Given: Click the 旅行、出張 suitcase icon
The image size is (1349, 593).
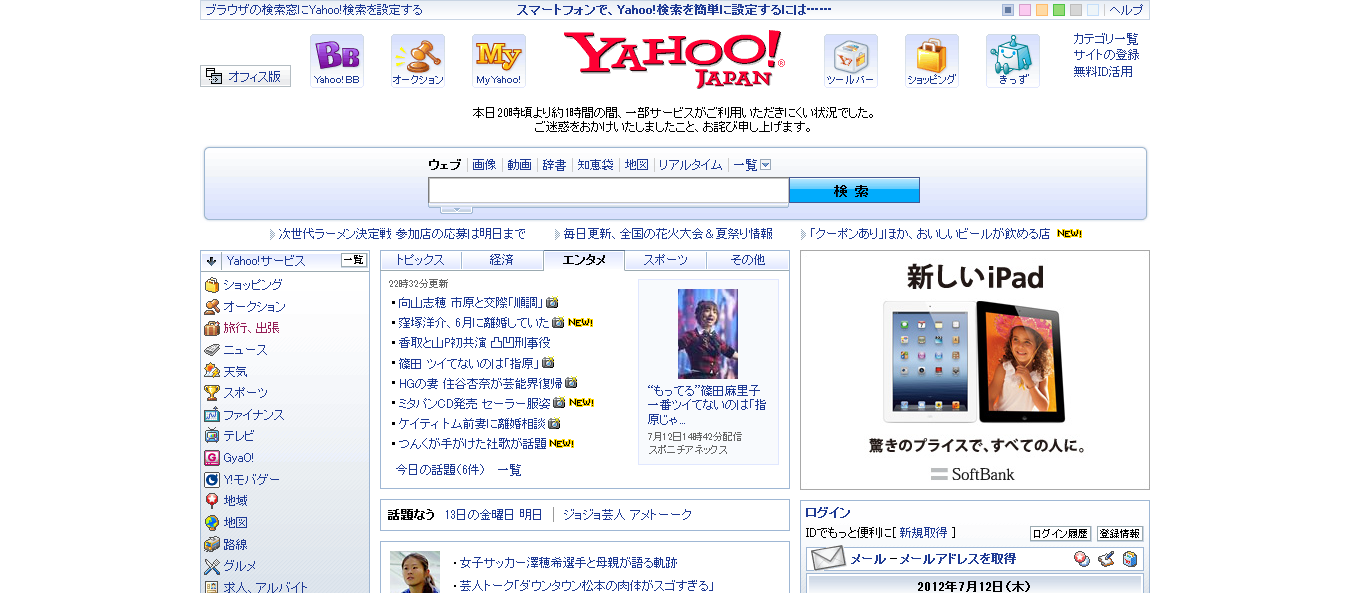Looking at the screenshot, I should (x=212, y=328).
